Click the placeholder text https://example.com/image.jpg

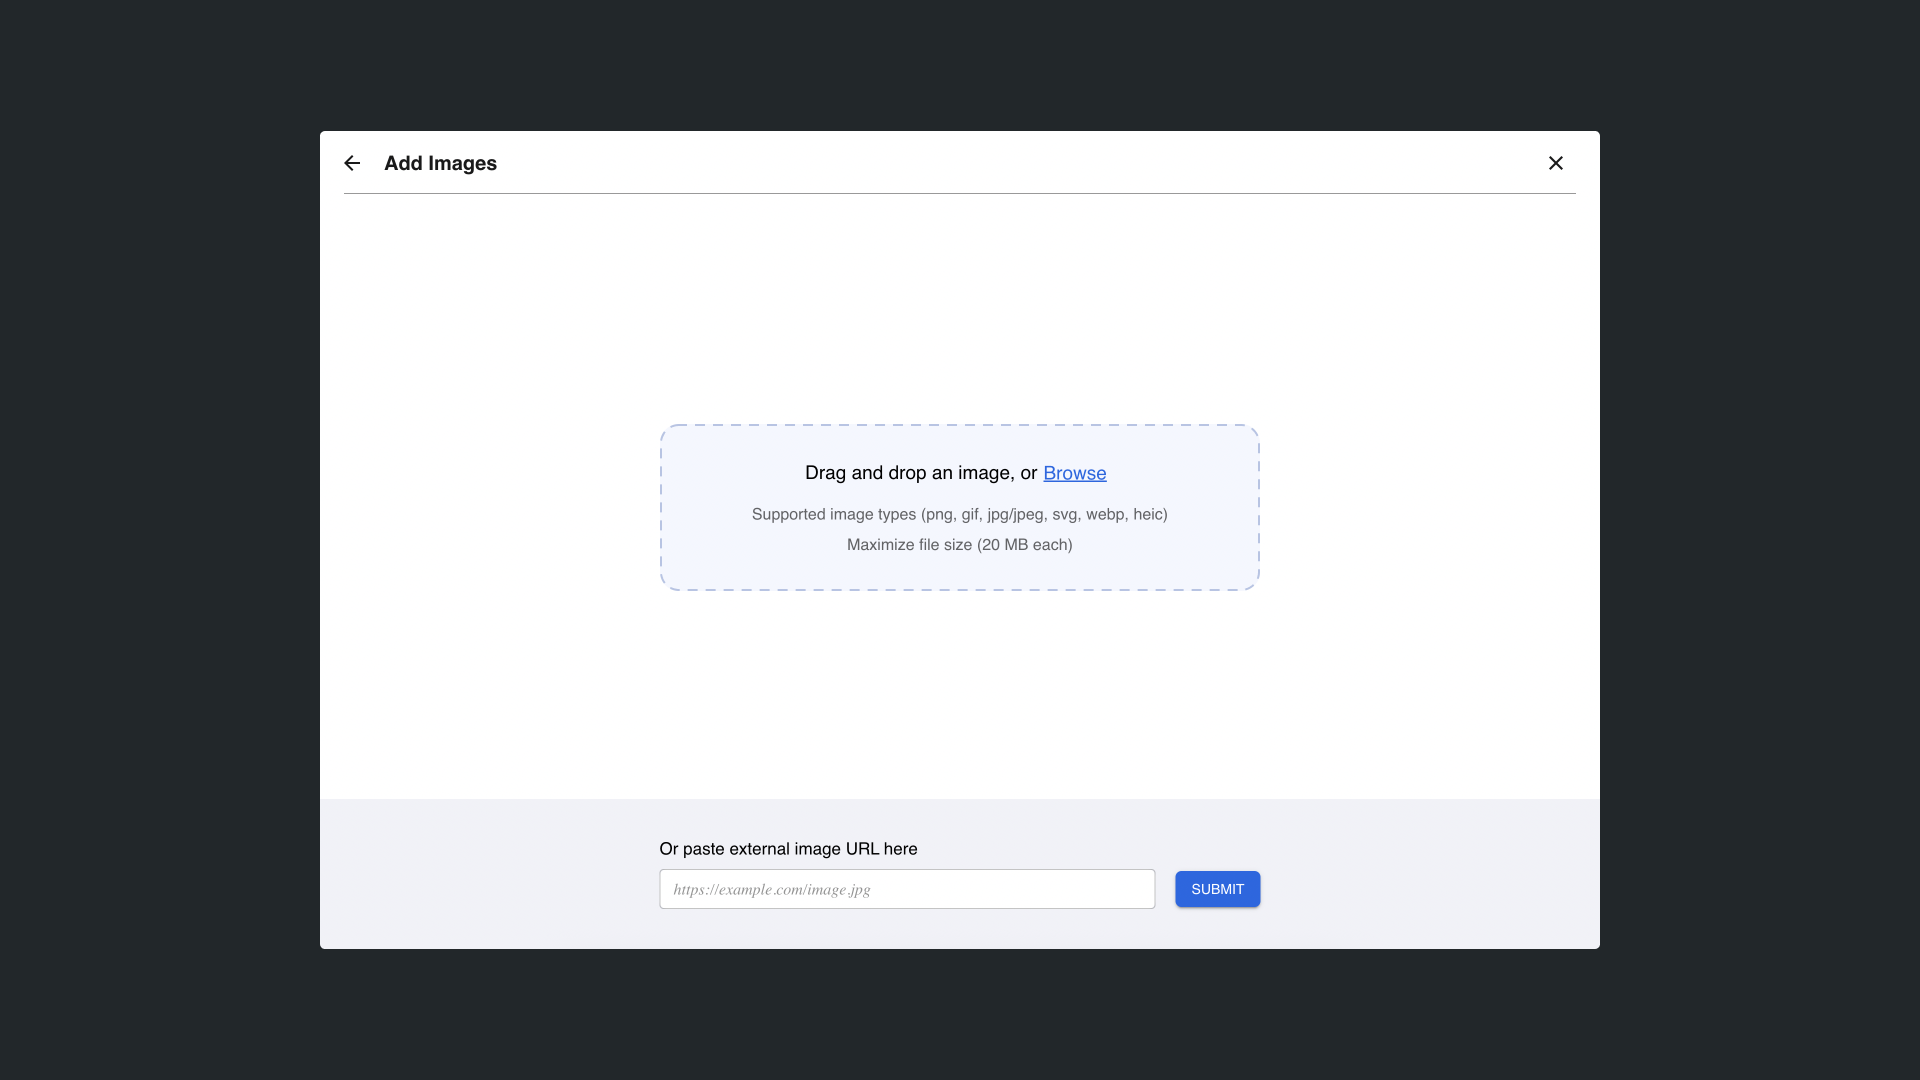[772, 889]
